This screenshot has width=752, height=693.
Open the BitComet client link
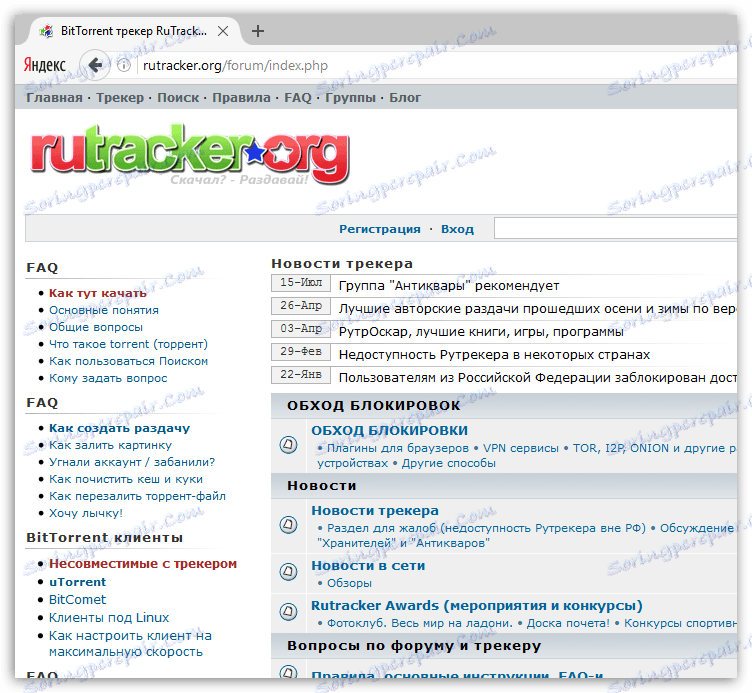[77, 600]
